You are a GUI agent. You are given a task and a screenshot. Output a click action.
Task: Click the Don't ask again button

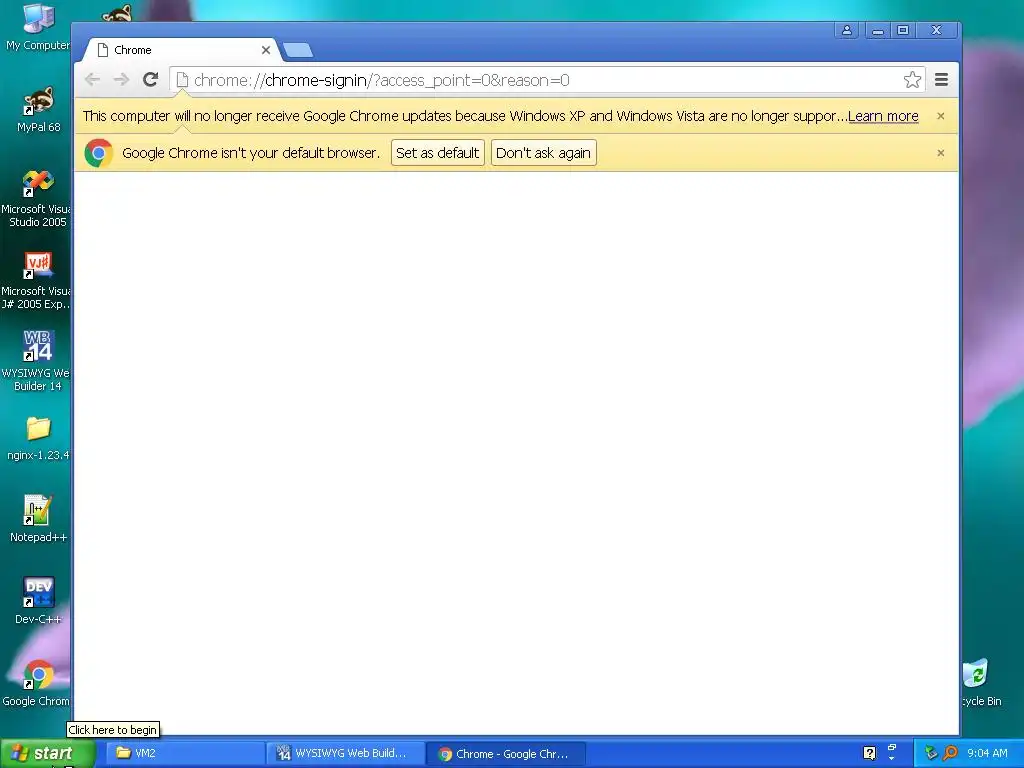543,153
